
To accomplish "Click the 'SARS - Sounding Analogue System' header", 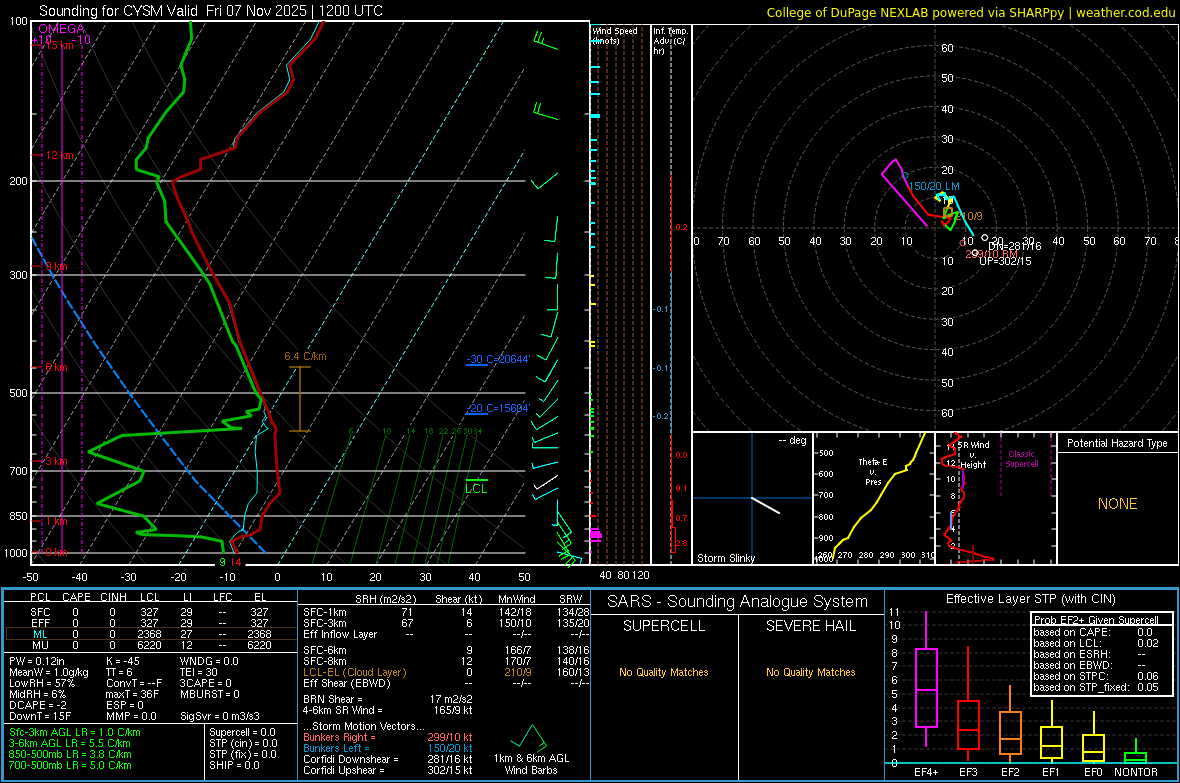I will click(x=737, y=602).
